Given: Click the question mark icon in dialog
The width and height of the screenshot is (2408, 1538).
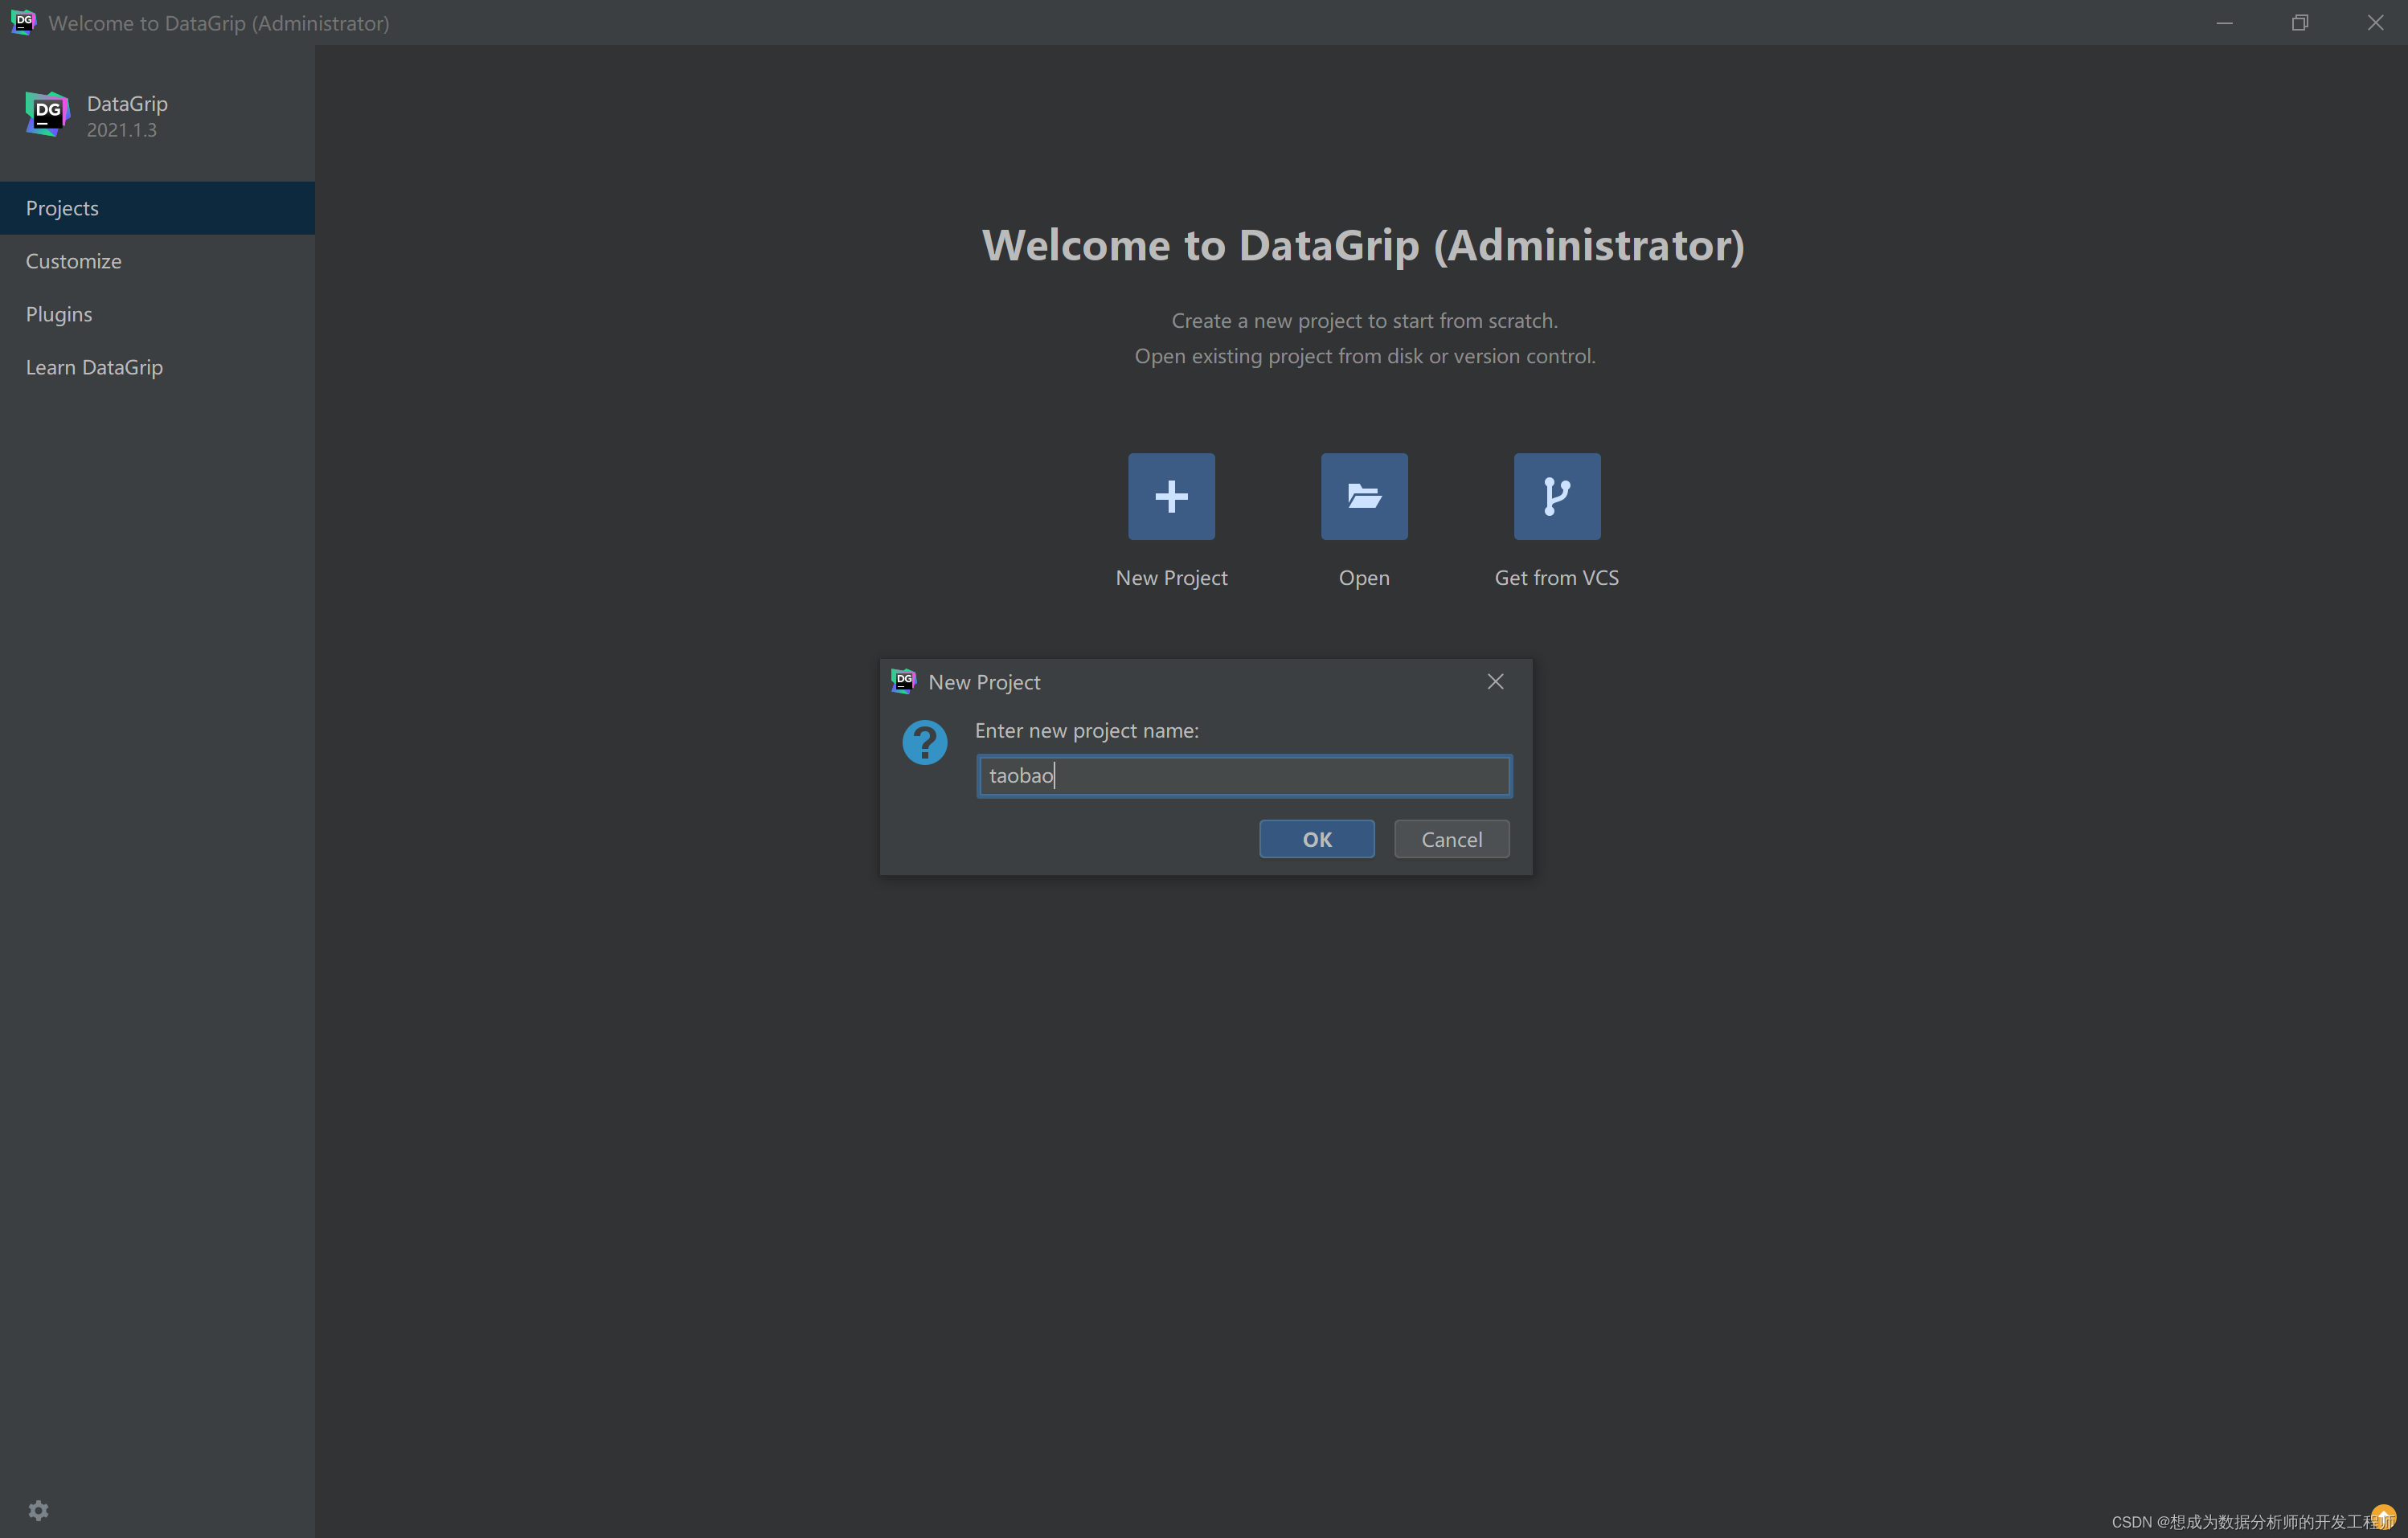Looking at the screenshot, I should tap(924, 743).
